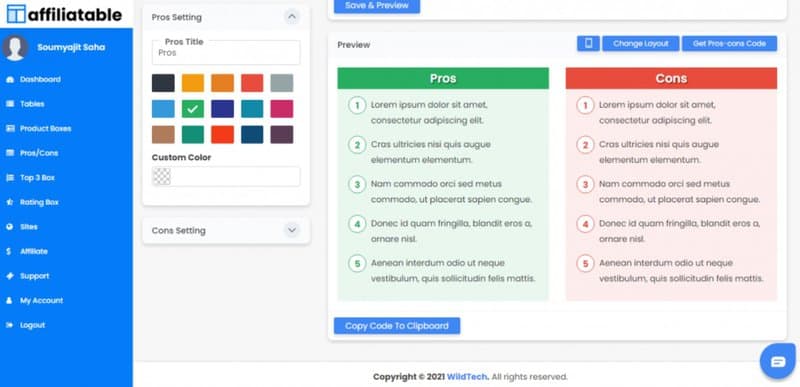Click Copy Code To Clipboard button
The width and height of the screenshot is (800, 387).
coord(397,326)
